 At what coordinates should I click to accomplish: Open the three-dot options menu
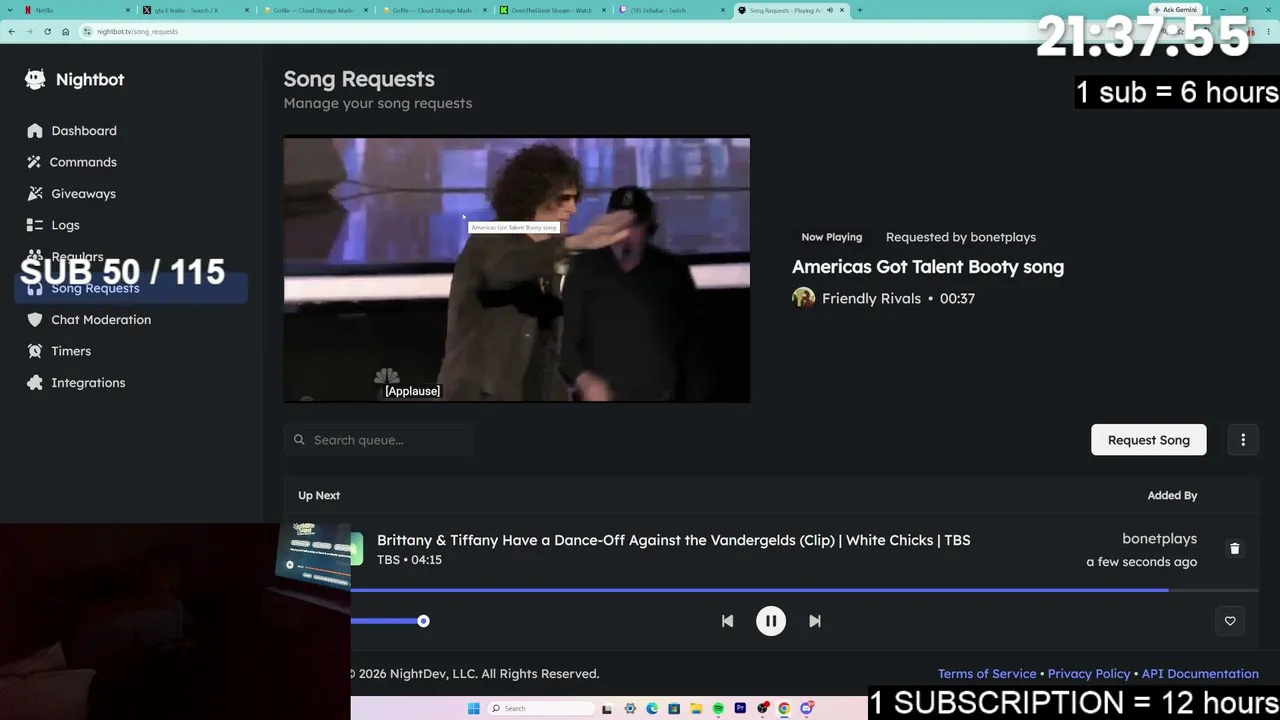[x=1243, y=440]
